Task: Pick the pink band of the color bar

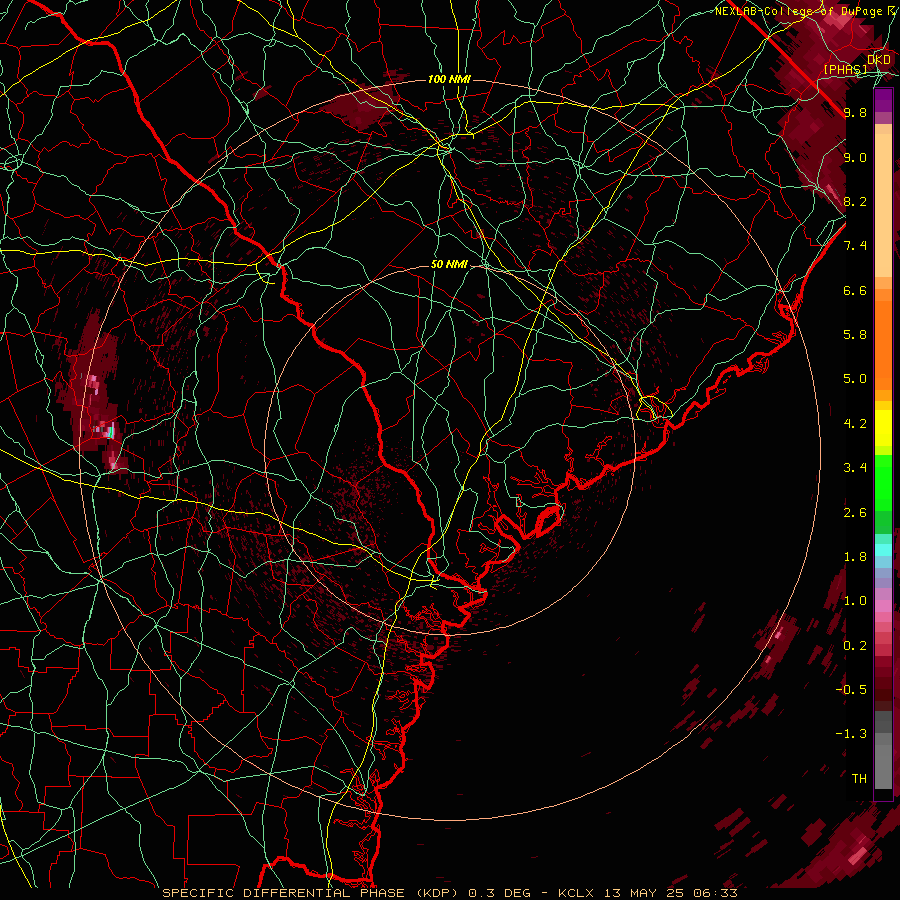Action: (x=883, y=606)
